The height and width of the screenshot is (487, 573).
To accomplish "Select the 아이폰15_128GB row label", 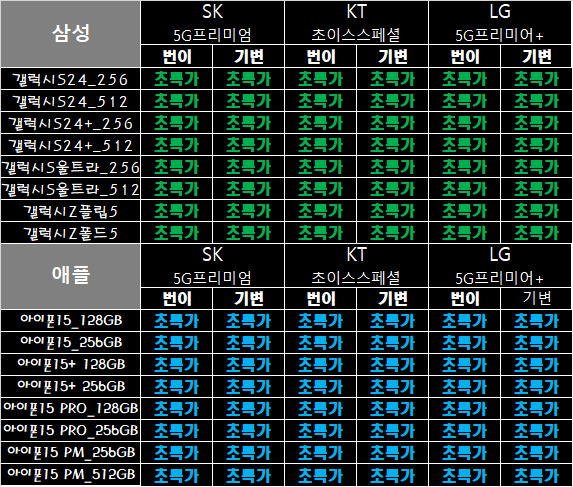I will tap(71, 321).
